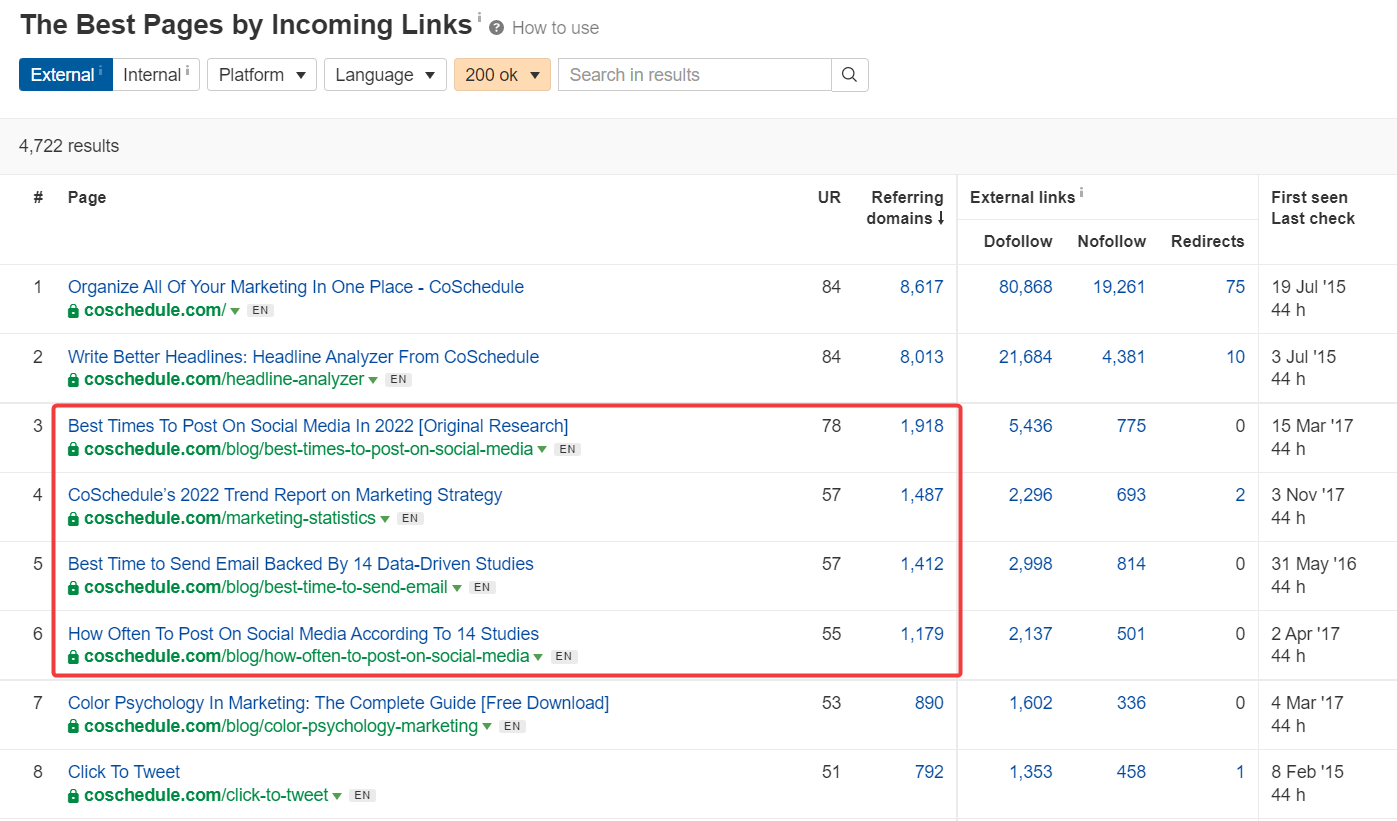Click the lock icon on click-to-tweet URL
This screenshot has width=1397, height=821.
(x=73, y=796)
